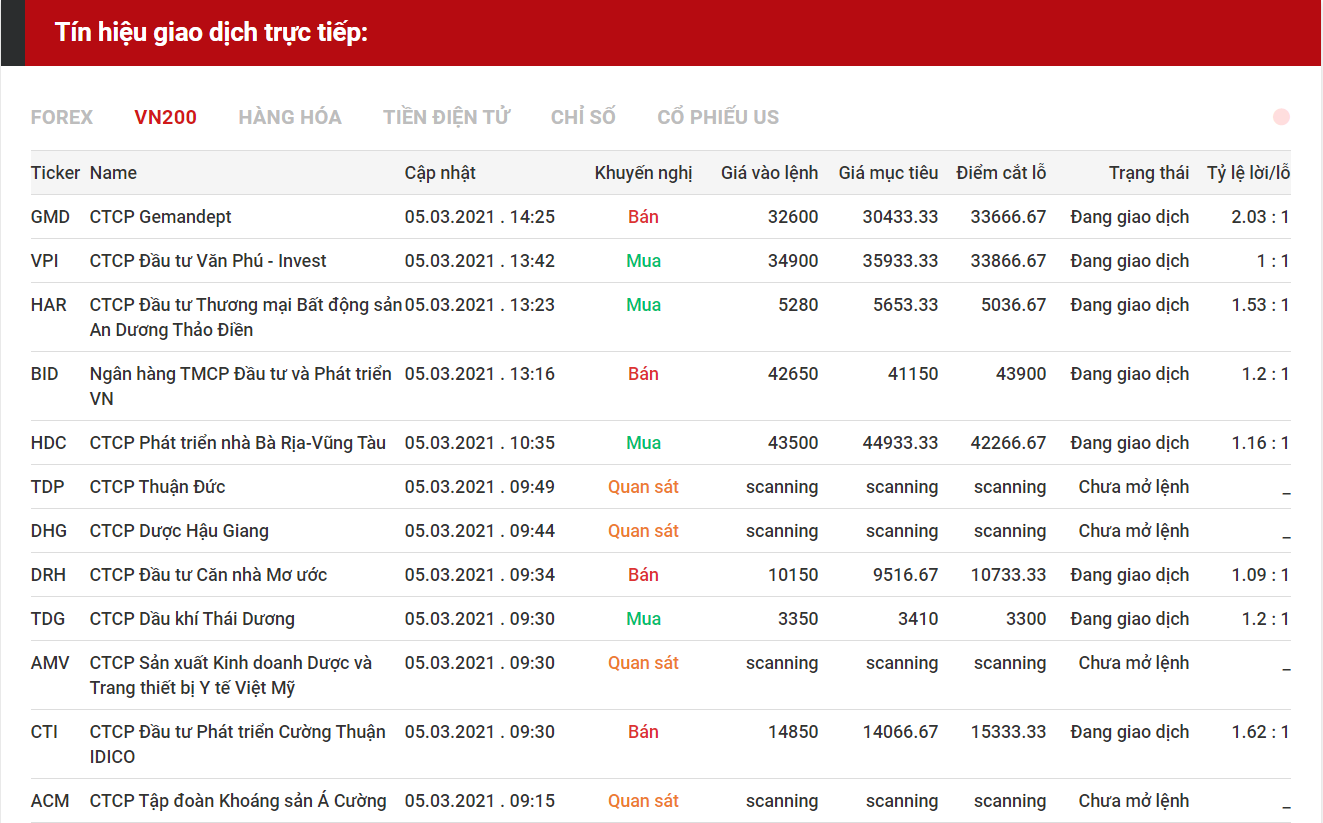Screen dimensions: 1323x823
Task: Click Chưa mở lệnh status for DHG
Action: pyautogui.click(x=1134, y=531)
